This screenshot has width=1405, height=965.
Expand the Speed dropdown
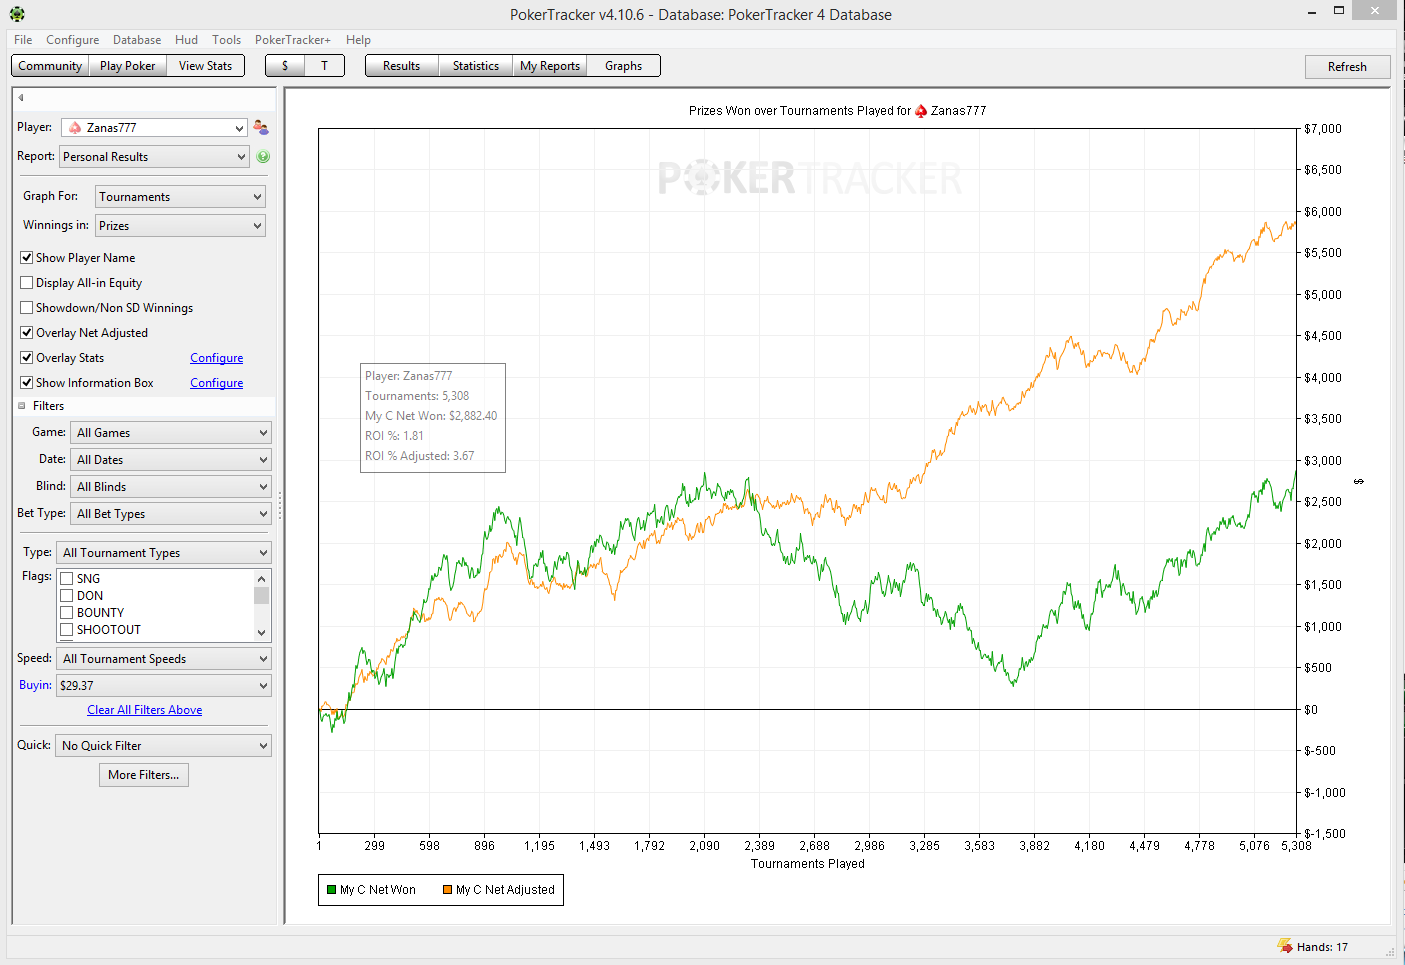[x=165, y=659]
